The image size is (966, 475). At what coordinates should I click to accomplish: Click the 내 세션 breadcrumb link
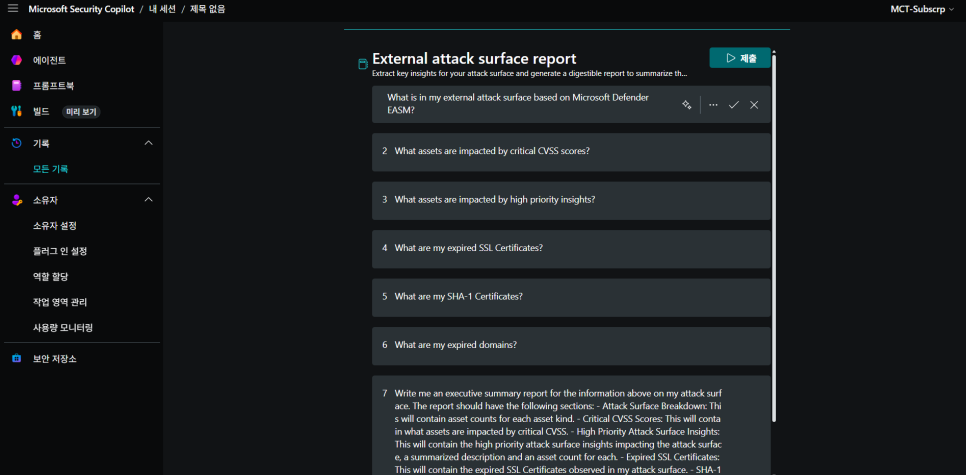click(x=161, y=9)
